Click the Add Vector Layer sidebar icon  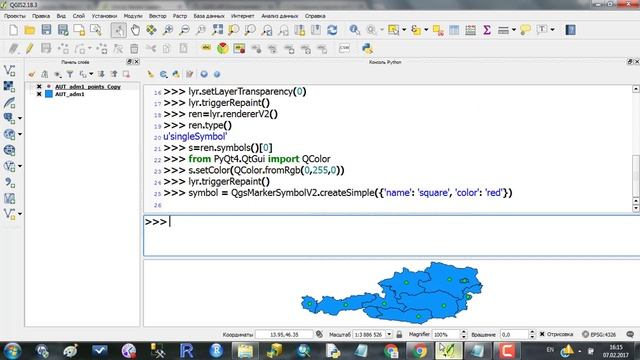click(x=9, y=70)
